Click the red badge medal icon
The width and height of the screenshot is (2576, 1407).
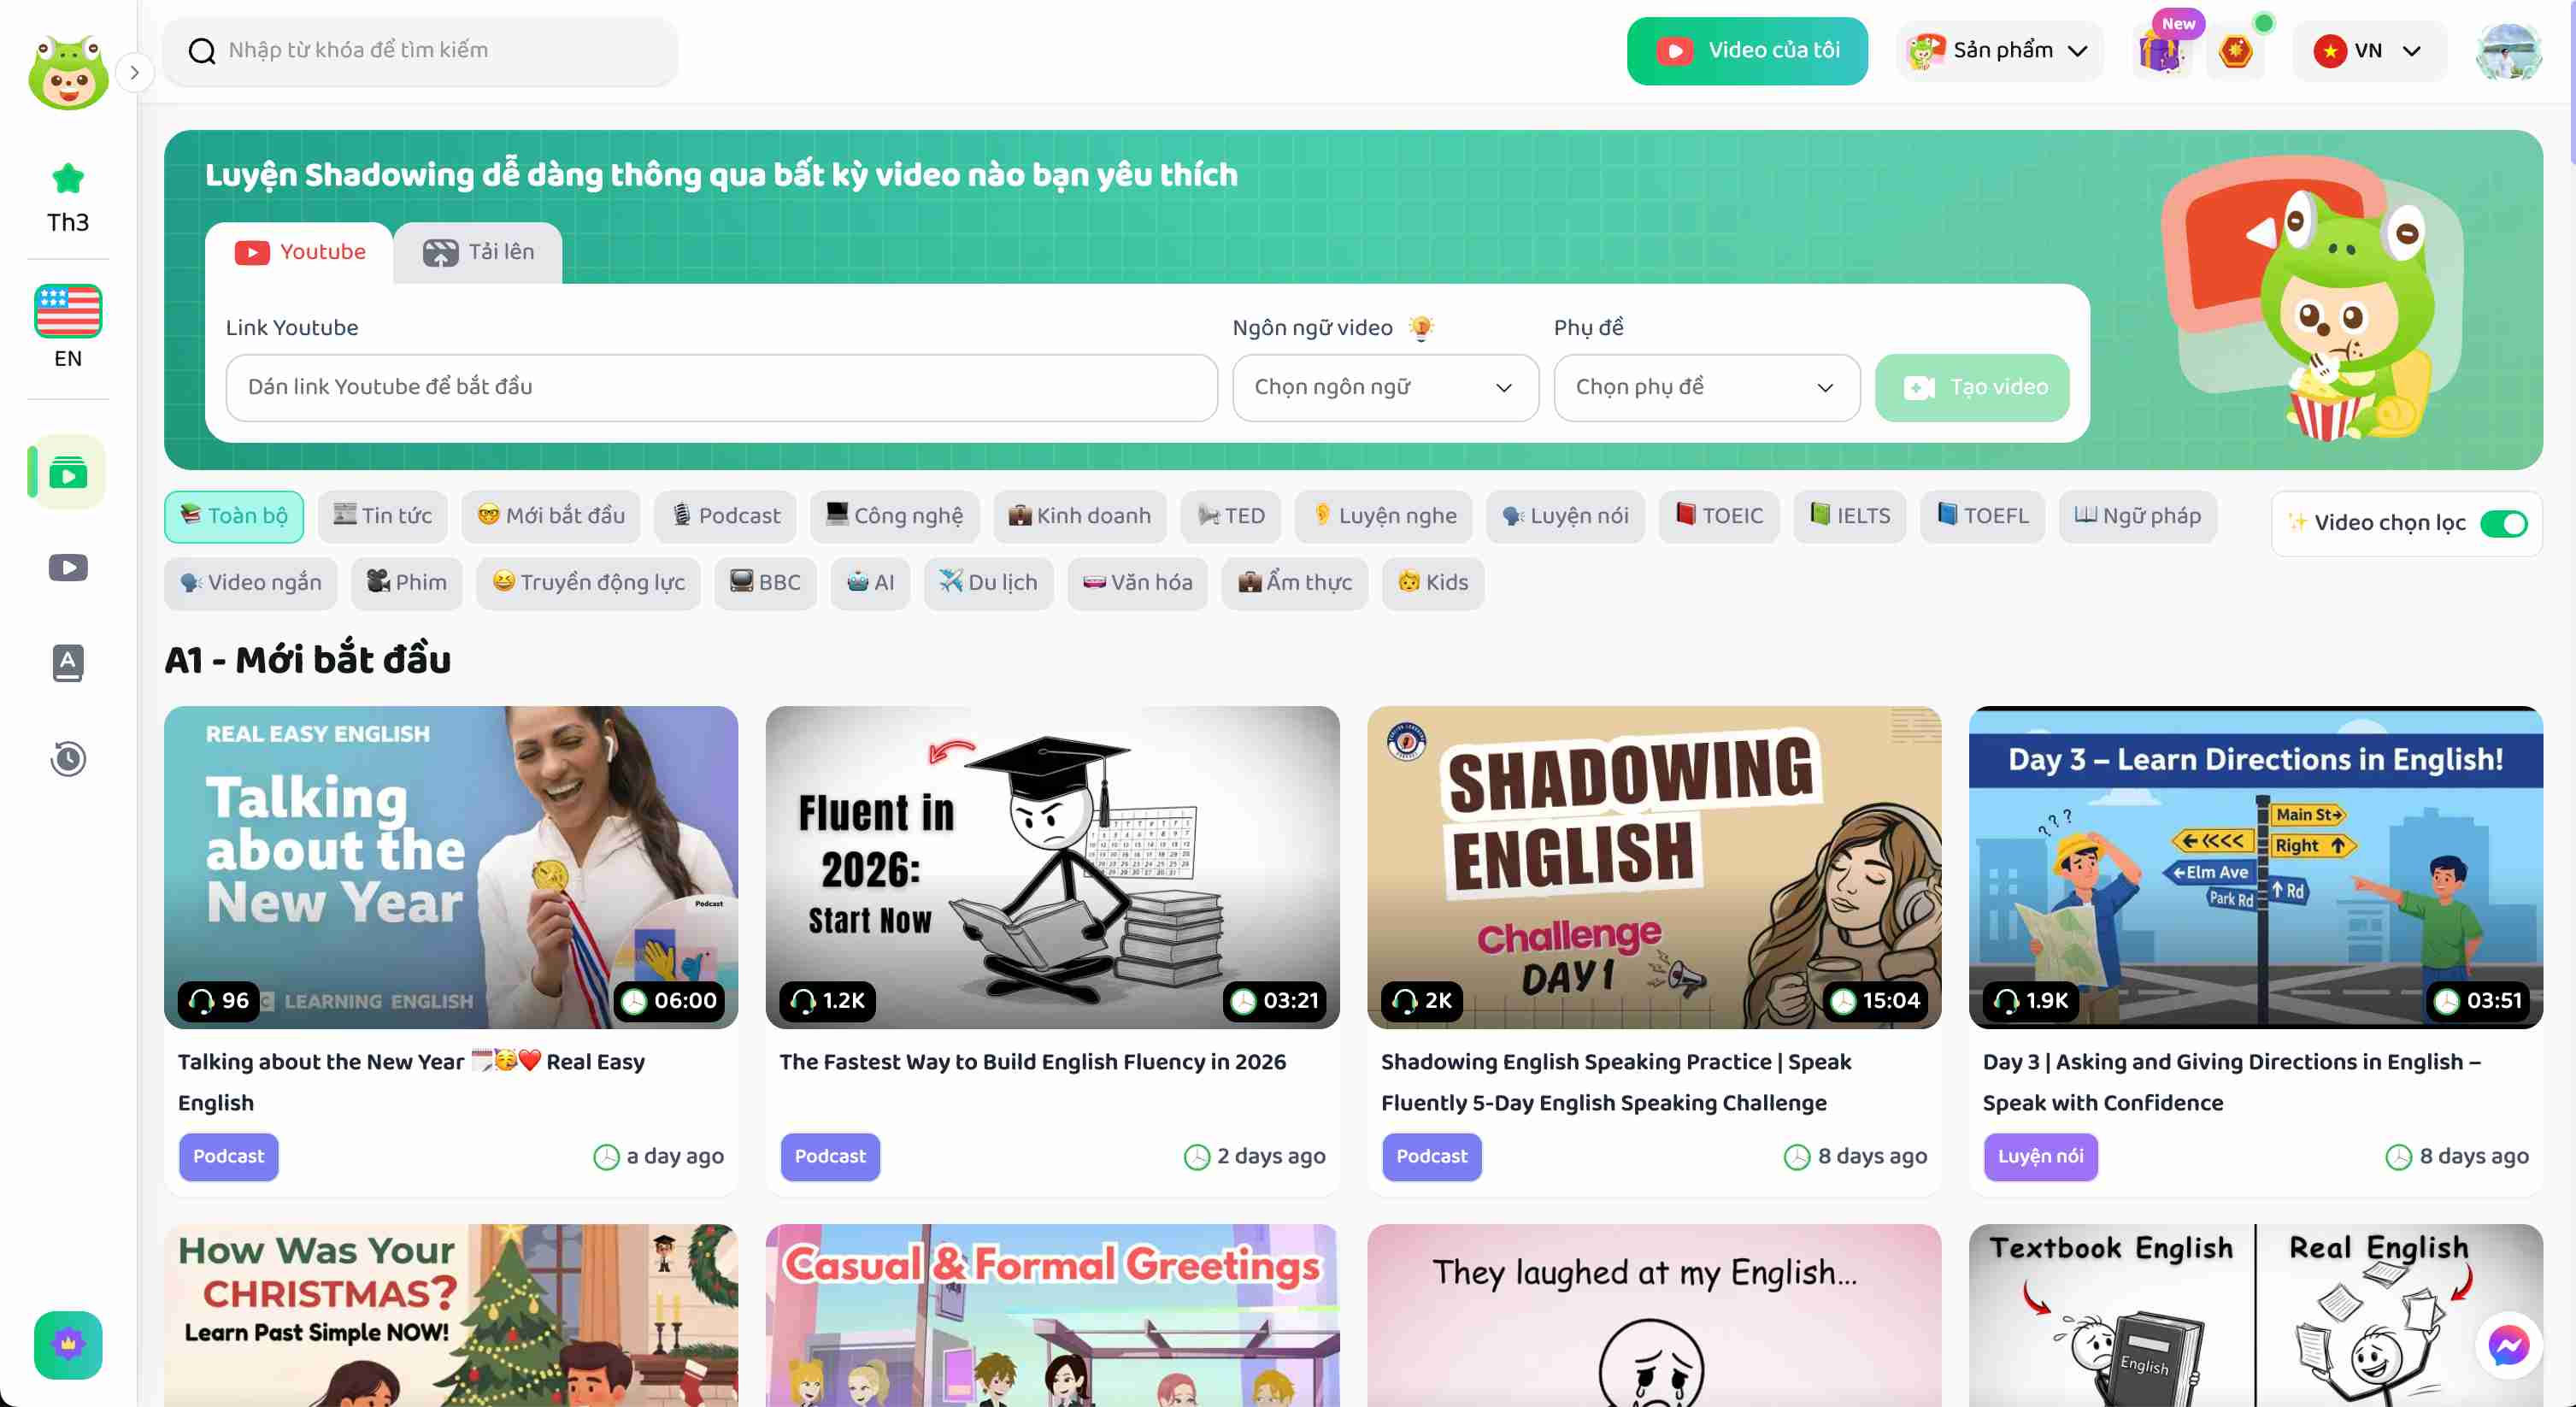[x=2235, y=50]
